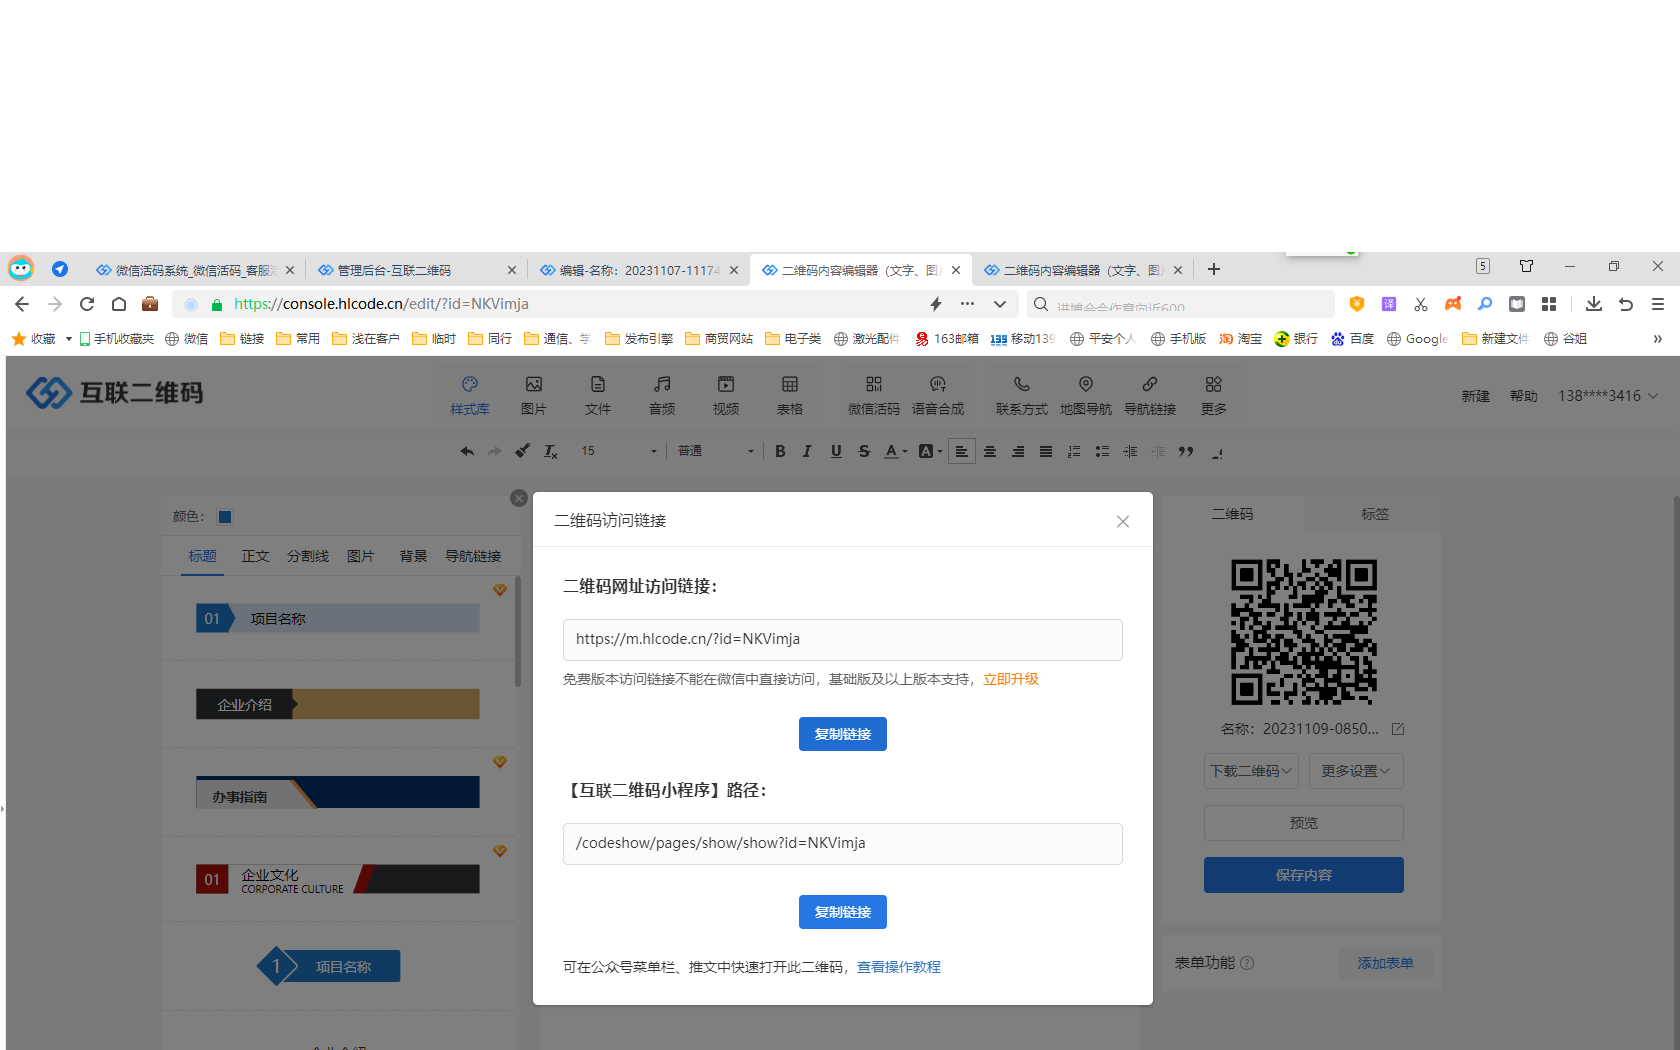Toggle bold formatting in the editor toolbar
Image resolution: width=1680 pixels, height=1050 pixels.
(780, 451)
